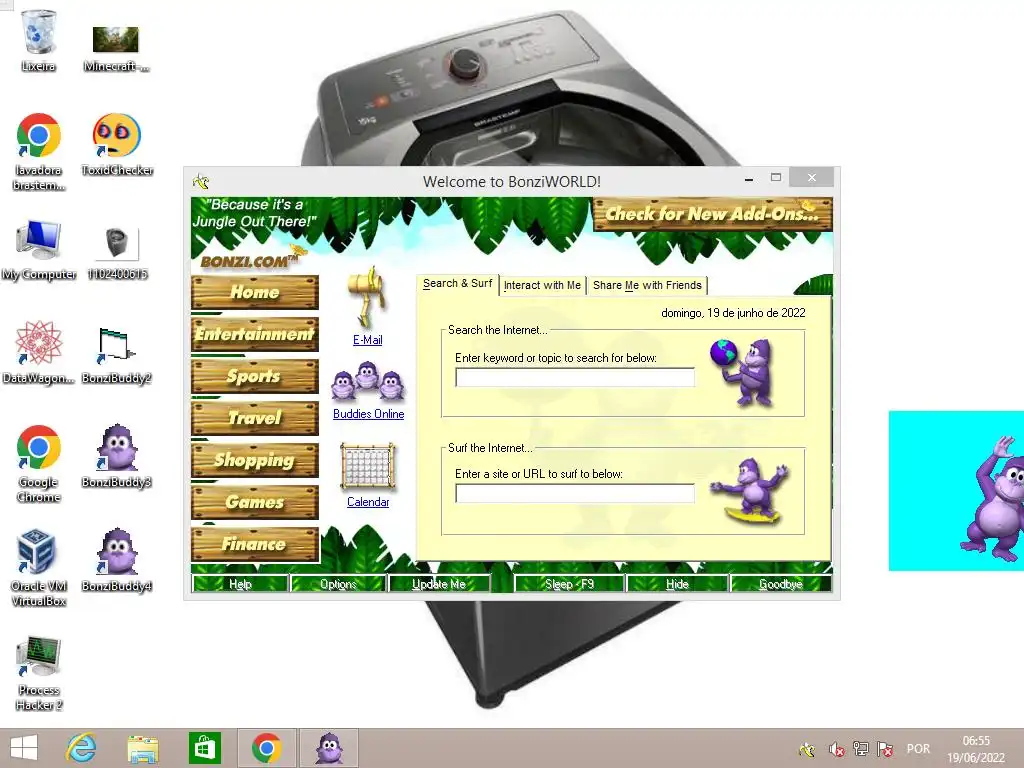This screenshot has width=1024, height=768.
Task: Click the Update Me button
Action: [439, 584]
